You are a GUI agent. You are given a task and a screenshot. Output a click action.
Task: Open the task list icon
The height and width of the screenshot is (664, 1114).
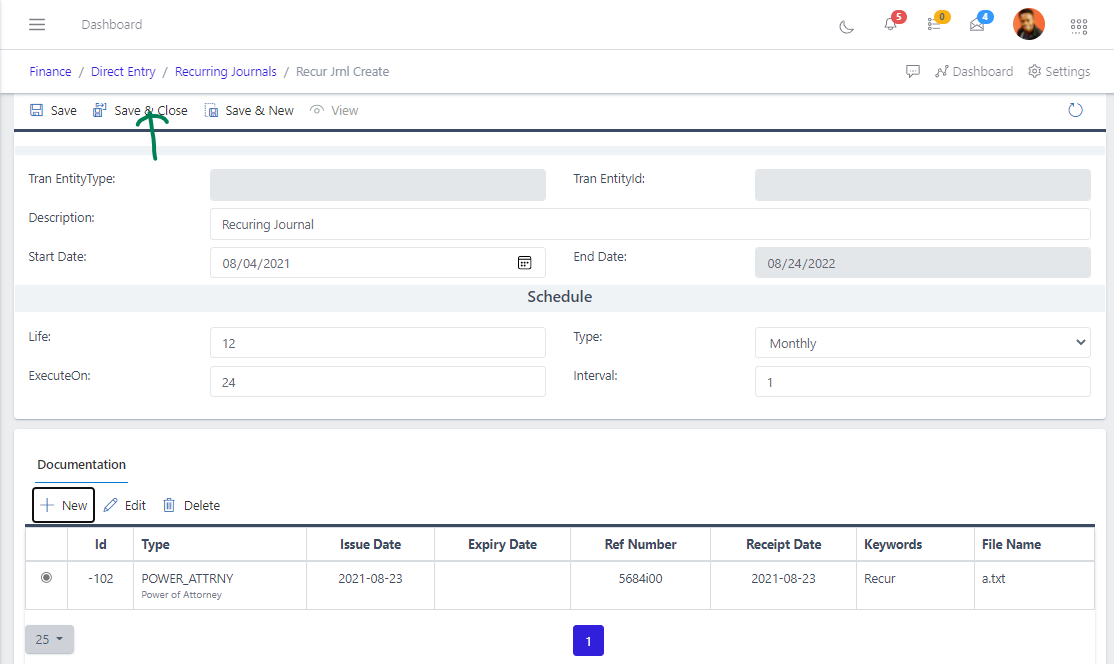934,24
